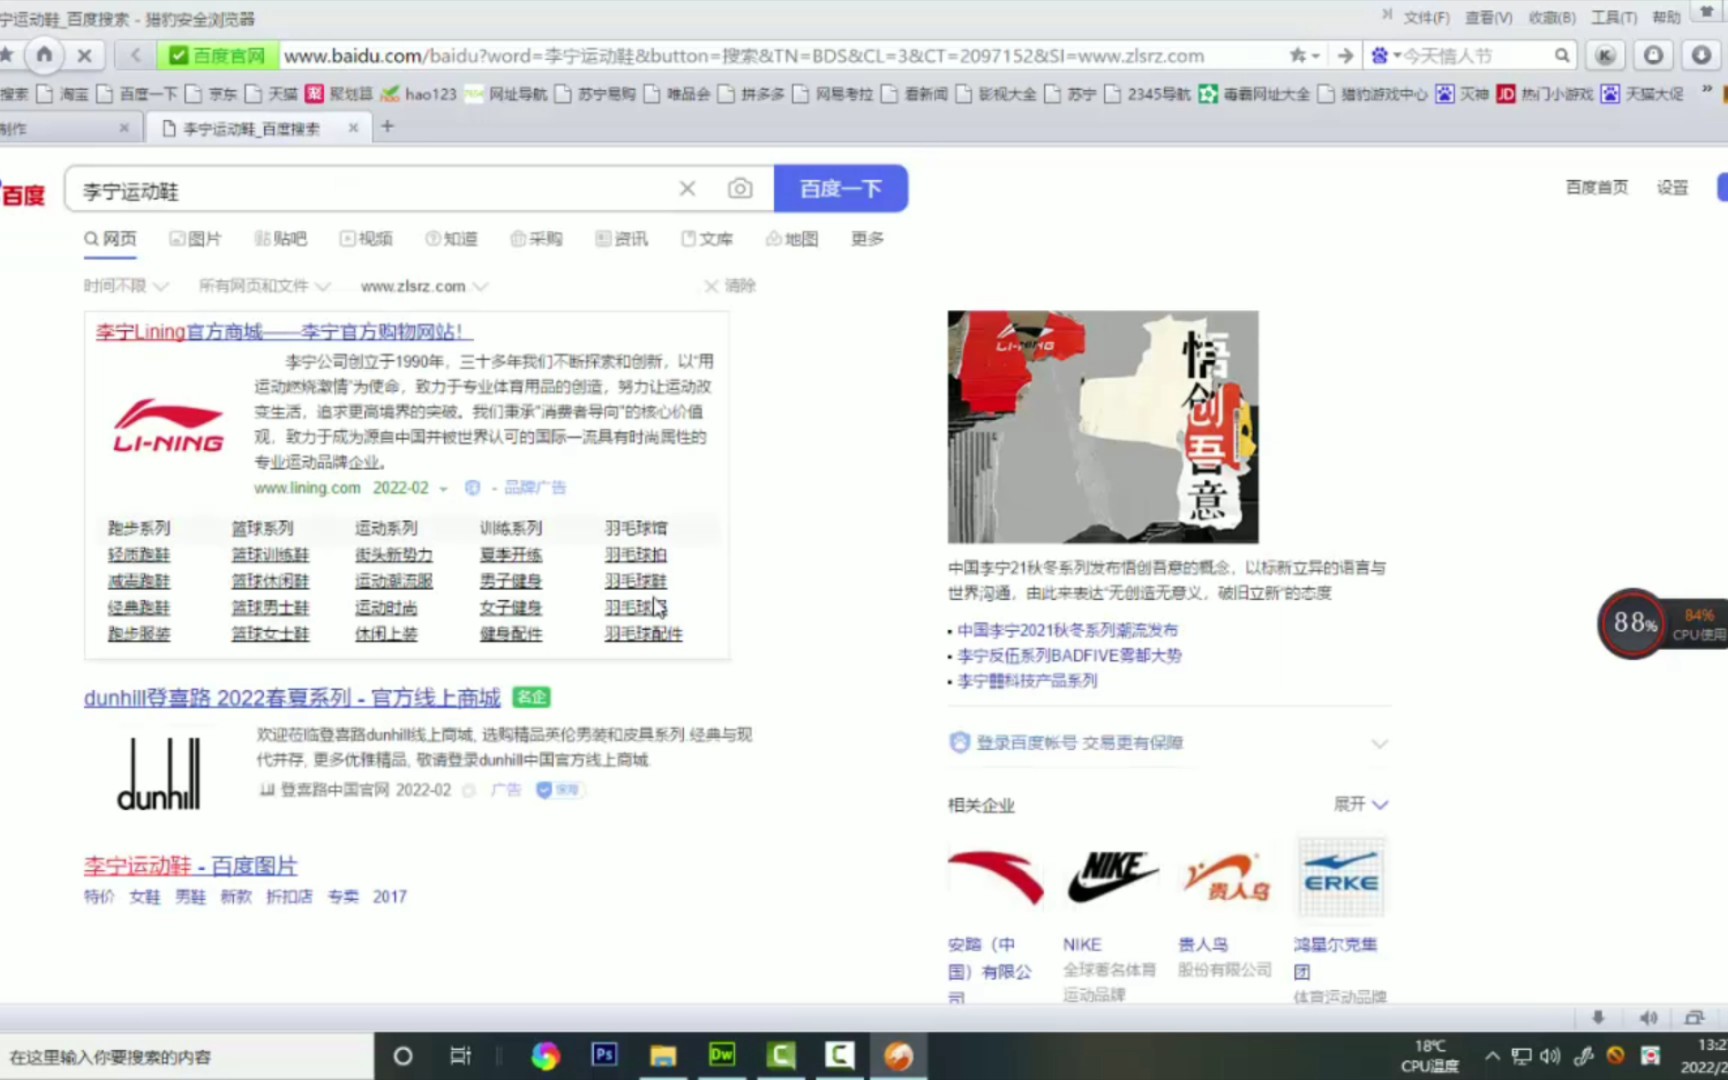Open the 工具(T) menu
Image resolution: width=1728 pixels, height=1080 pixels.
click(x=1614, y=18)
